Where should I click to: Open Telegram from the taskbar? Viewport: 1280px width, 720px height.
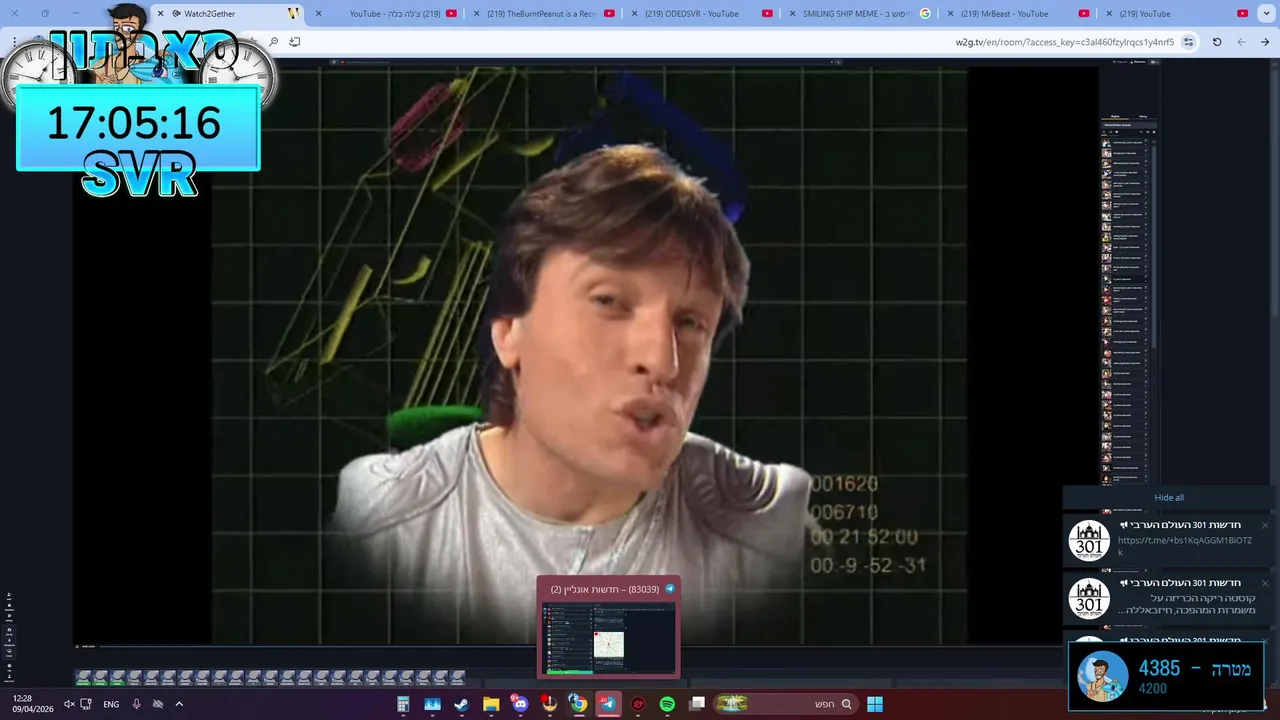(x=608, y=704)
